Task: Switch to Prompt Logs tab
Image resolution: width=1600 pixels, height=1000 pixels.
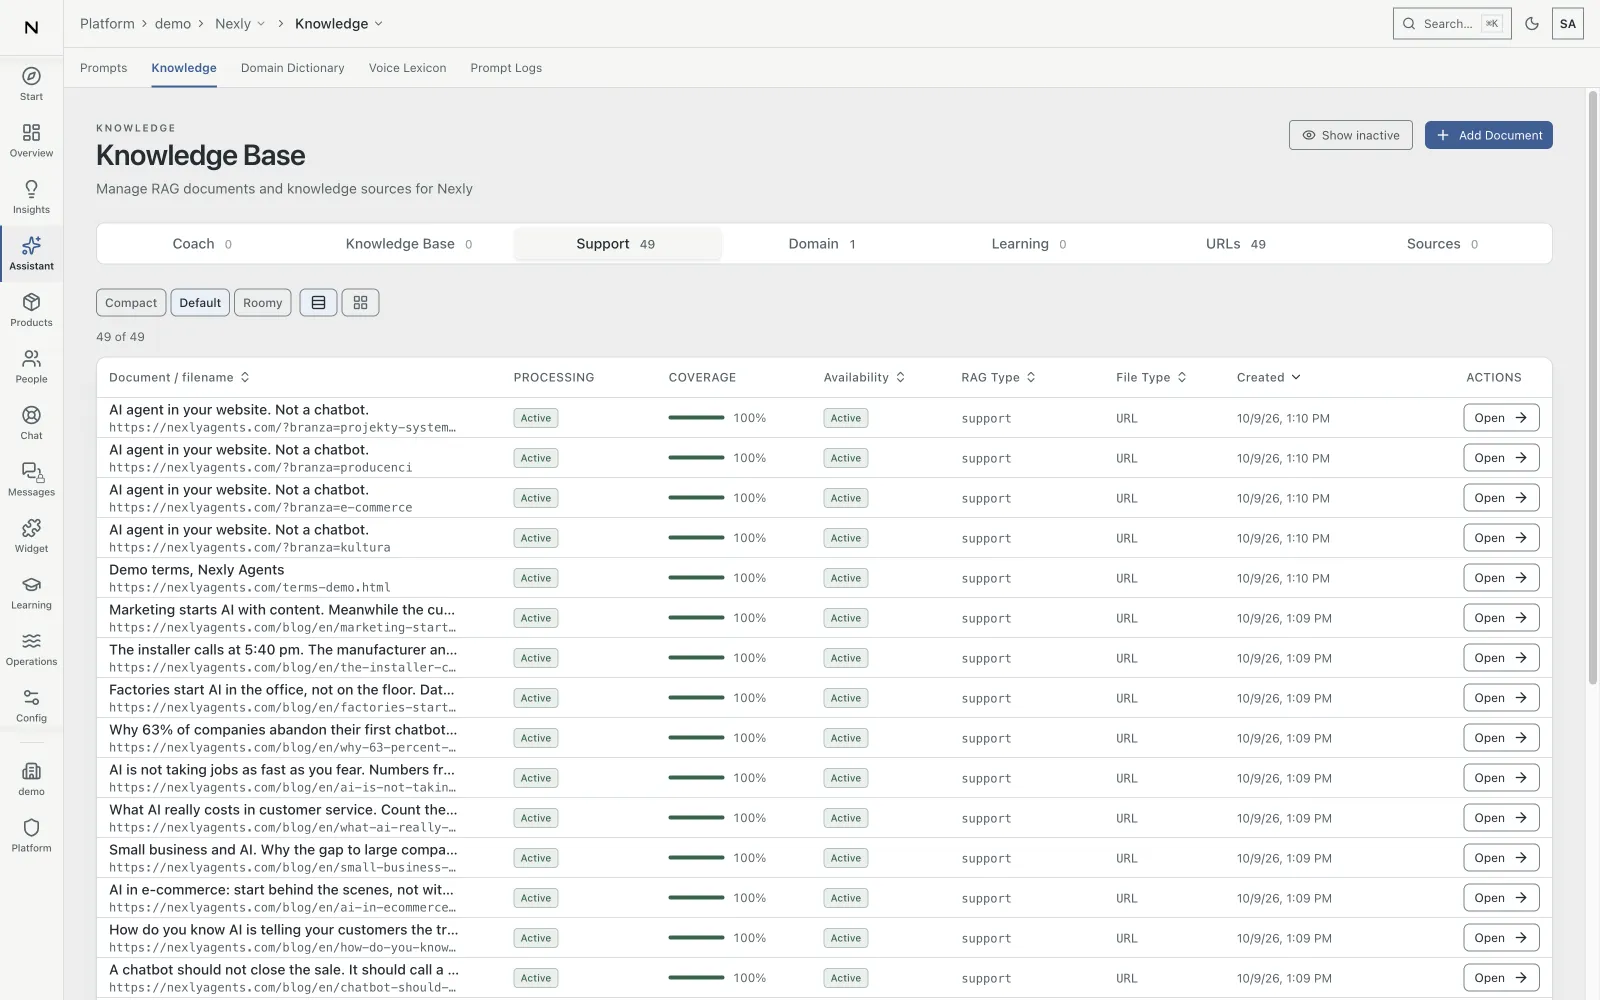Action: coord(506,68)
